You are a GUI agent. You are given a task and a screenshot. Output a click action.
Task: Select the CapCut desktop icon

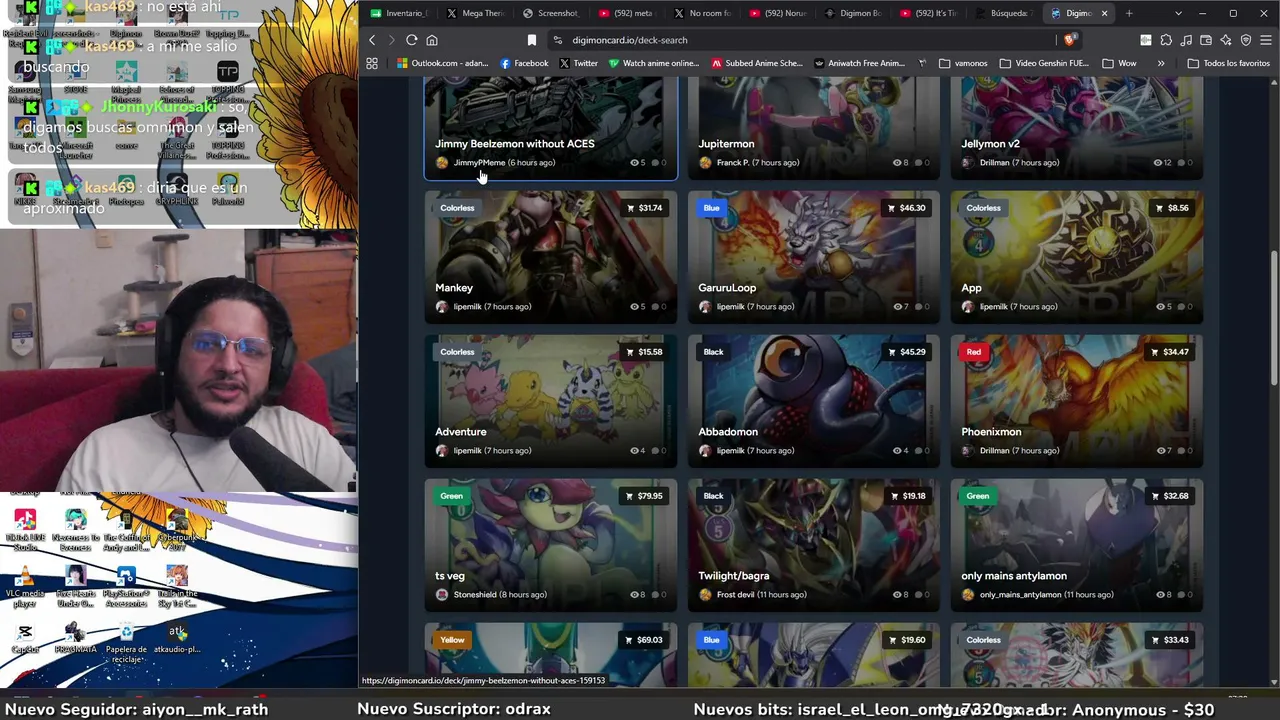coord(25,638)
